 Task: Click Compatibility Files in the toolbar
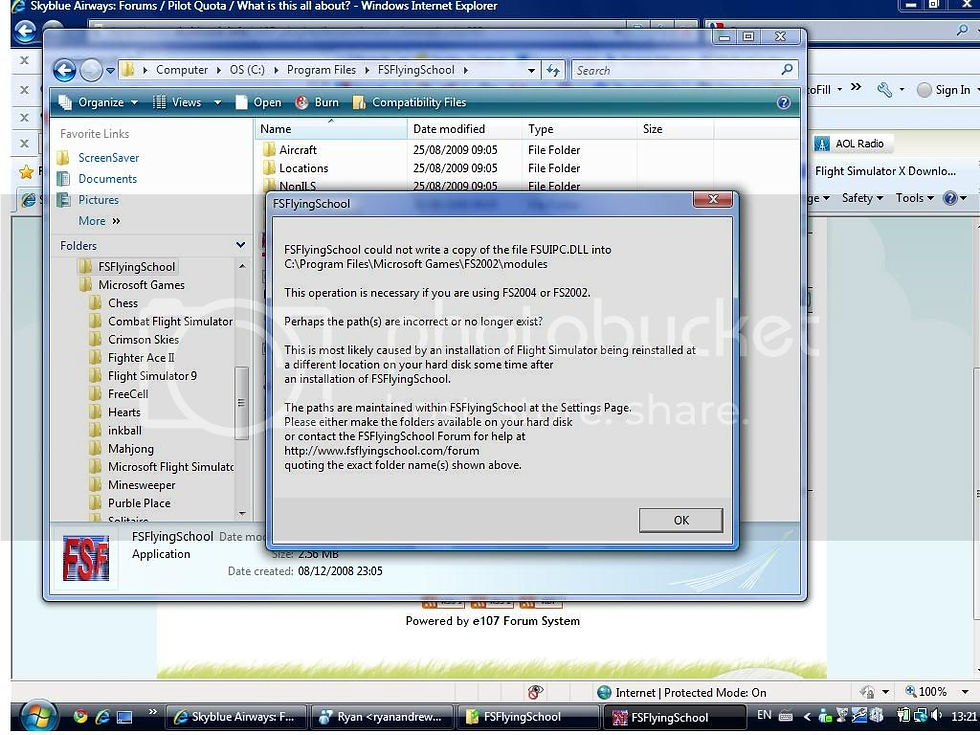(409, 102)
